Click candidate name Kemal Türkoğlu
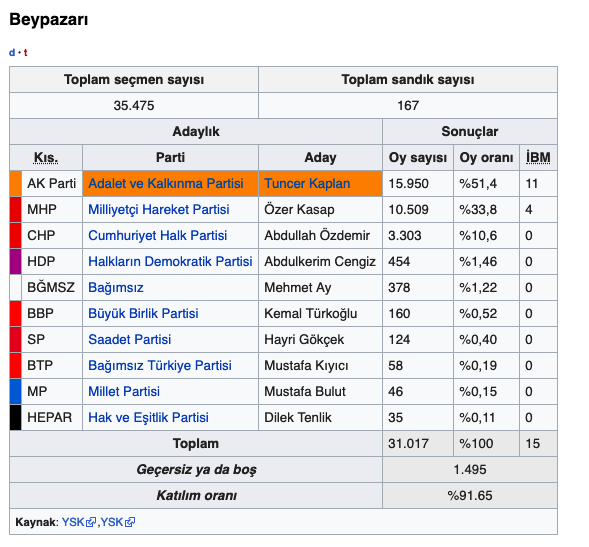The height and width of the screenshot is (547, 589). coord(311,313)
